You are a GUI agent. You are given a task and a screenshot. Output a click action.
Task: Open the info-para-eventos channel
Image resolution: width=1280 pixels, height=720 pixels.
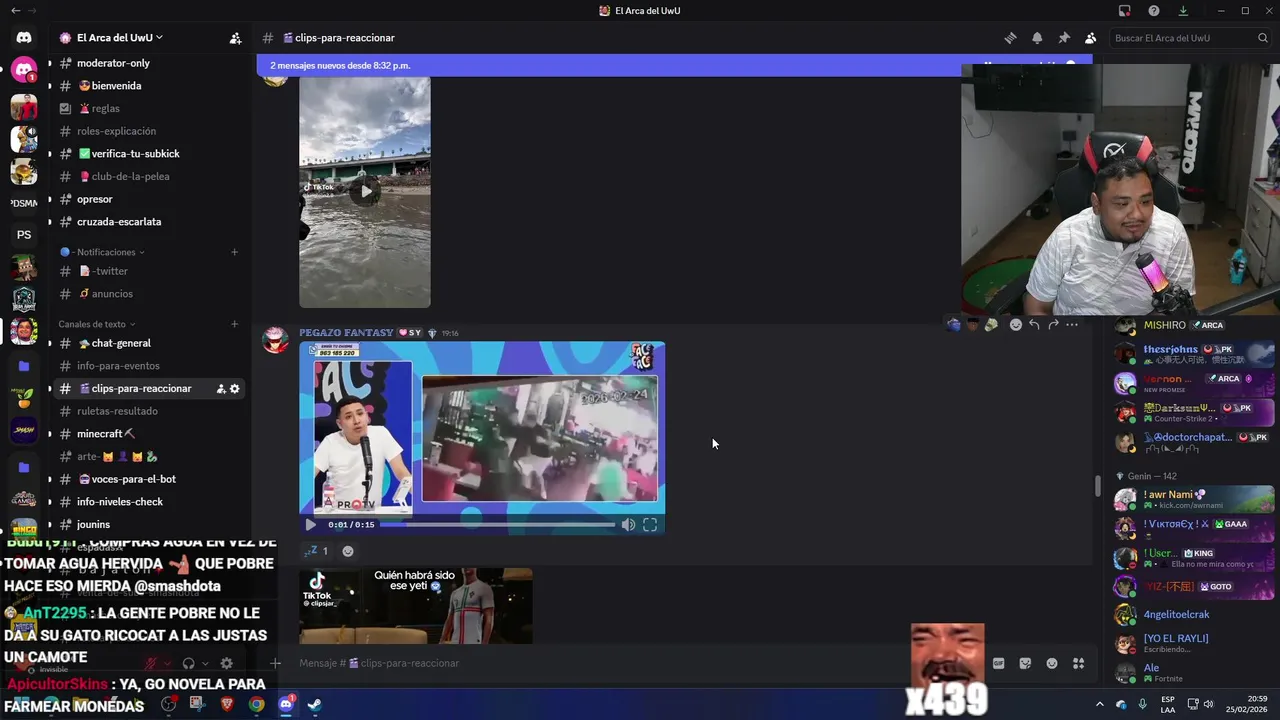[x=118, y=366]
